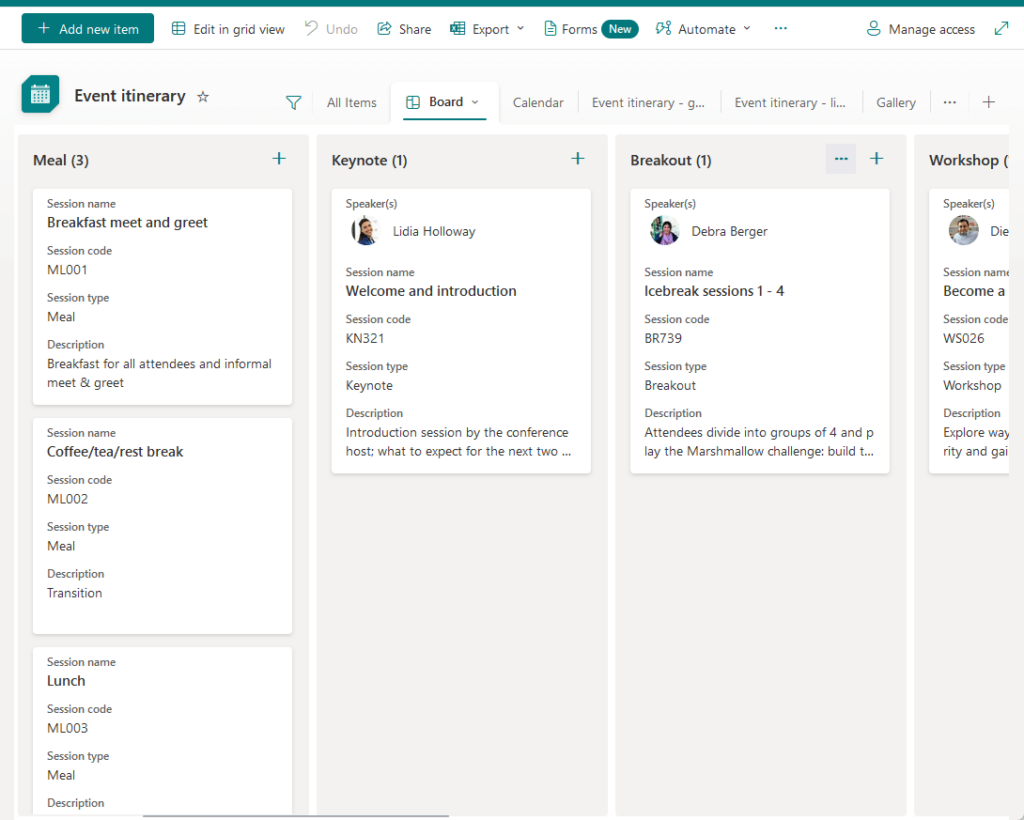Open the Lidia Holloway keynote card
The height and width of the screenshot is (820, 1024).
pyautogui.click(x=461, y=331)
